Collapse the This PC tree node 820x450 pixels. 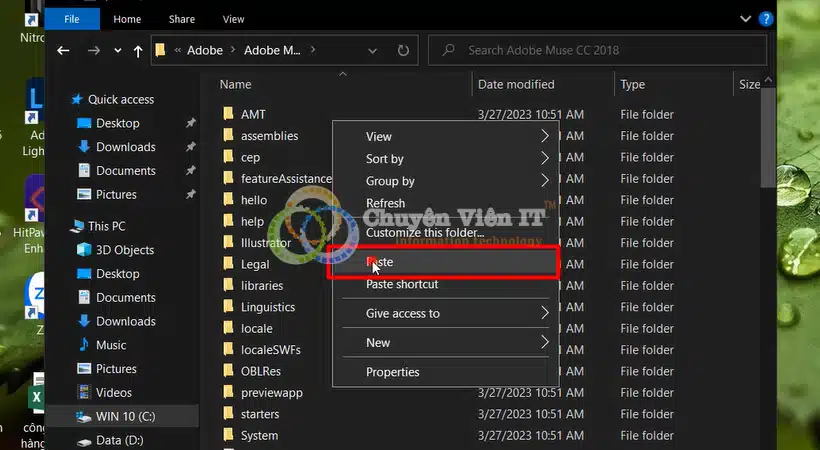click(61, 227)
